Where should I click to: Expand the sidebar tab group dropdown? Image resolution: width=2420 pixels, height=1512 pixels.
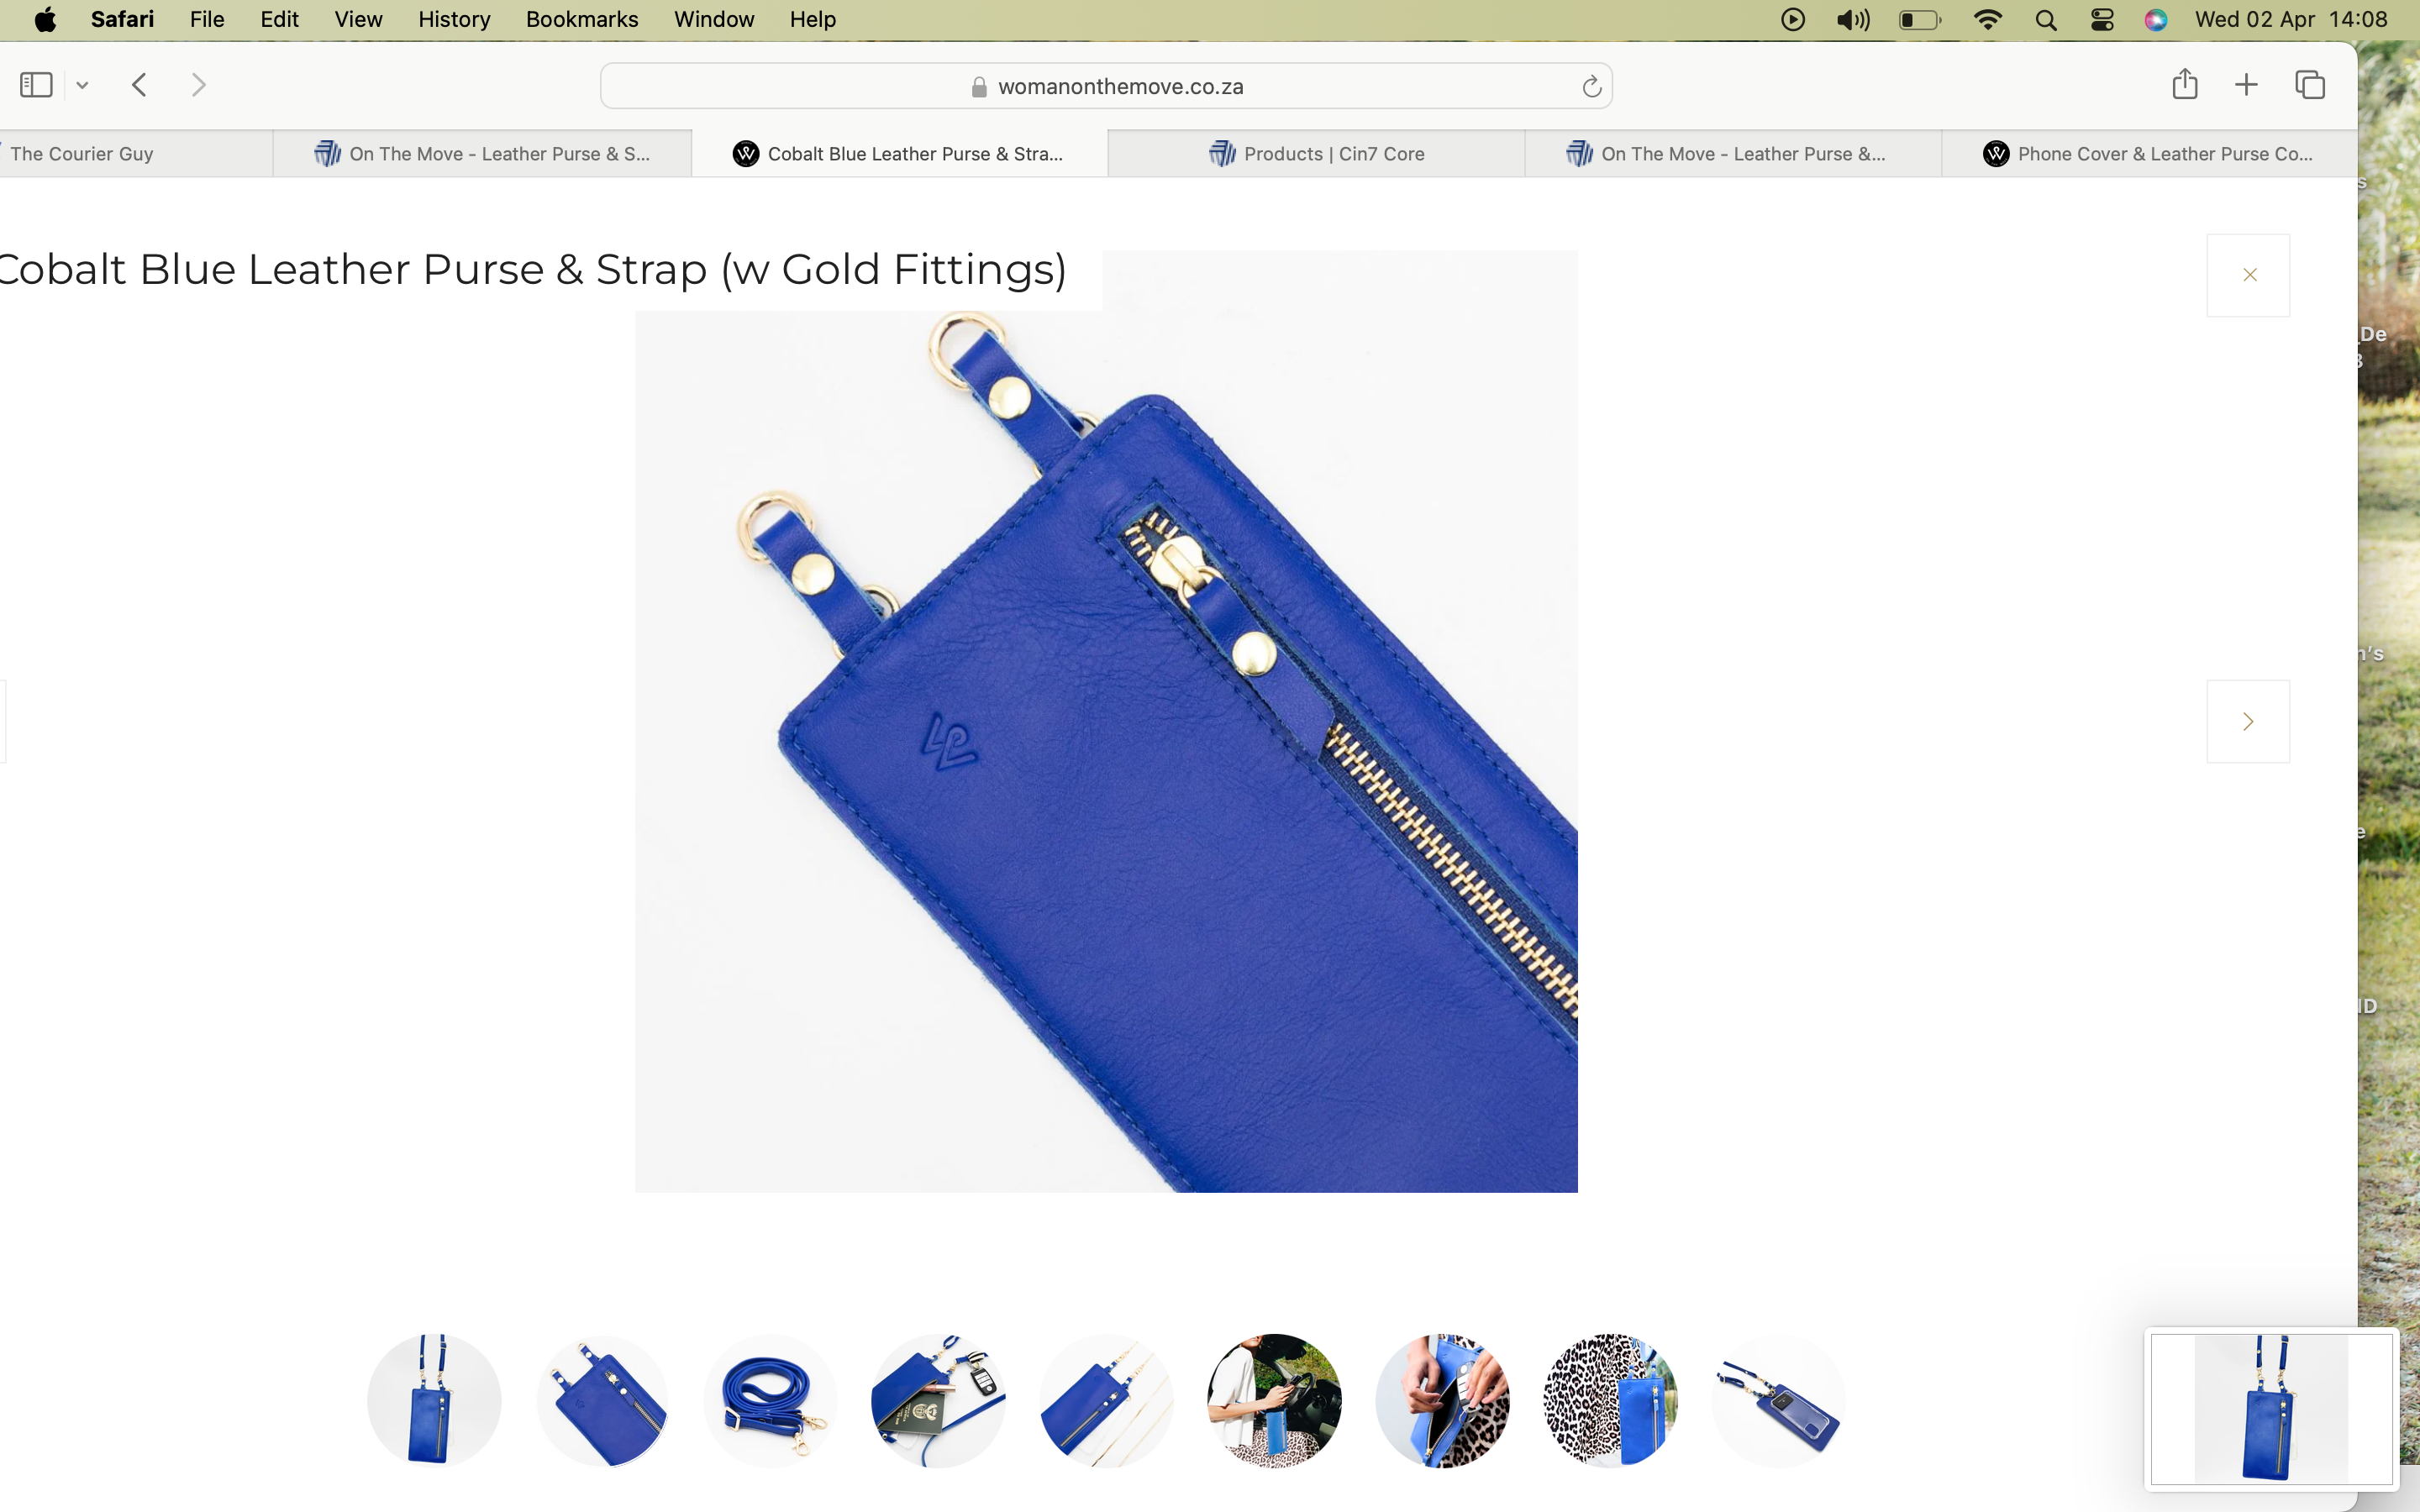click(83, 85)
